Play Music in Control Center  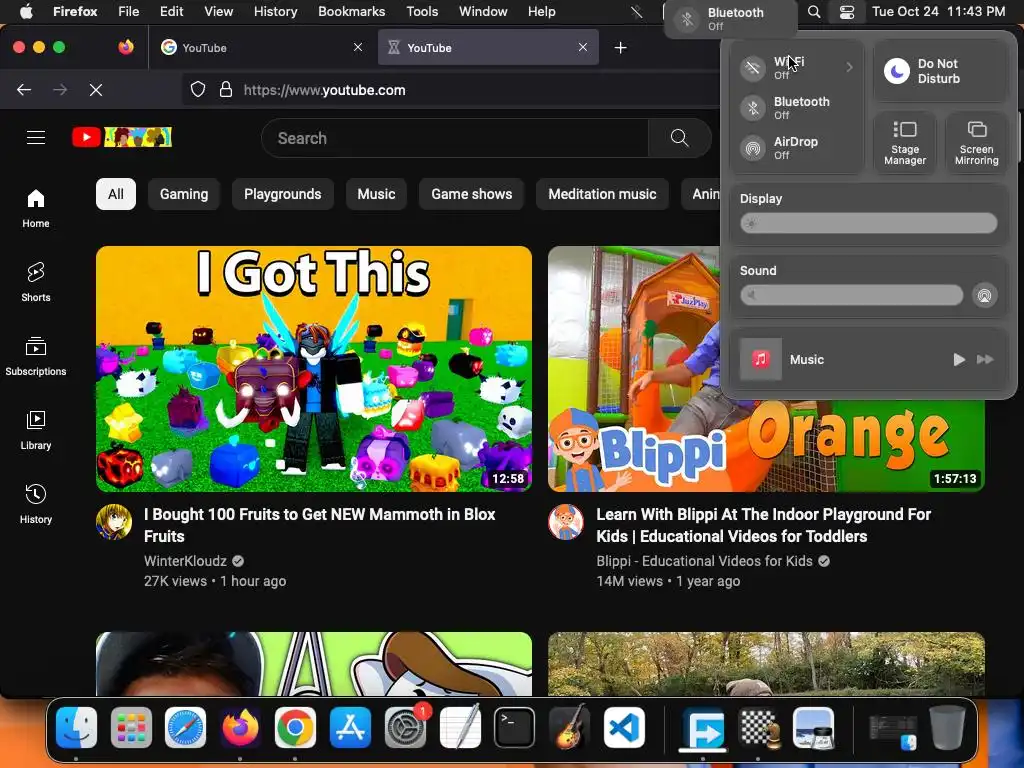[959, 359]
